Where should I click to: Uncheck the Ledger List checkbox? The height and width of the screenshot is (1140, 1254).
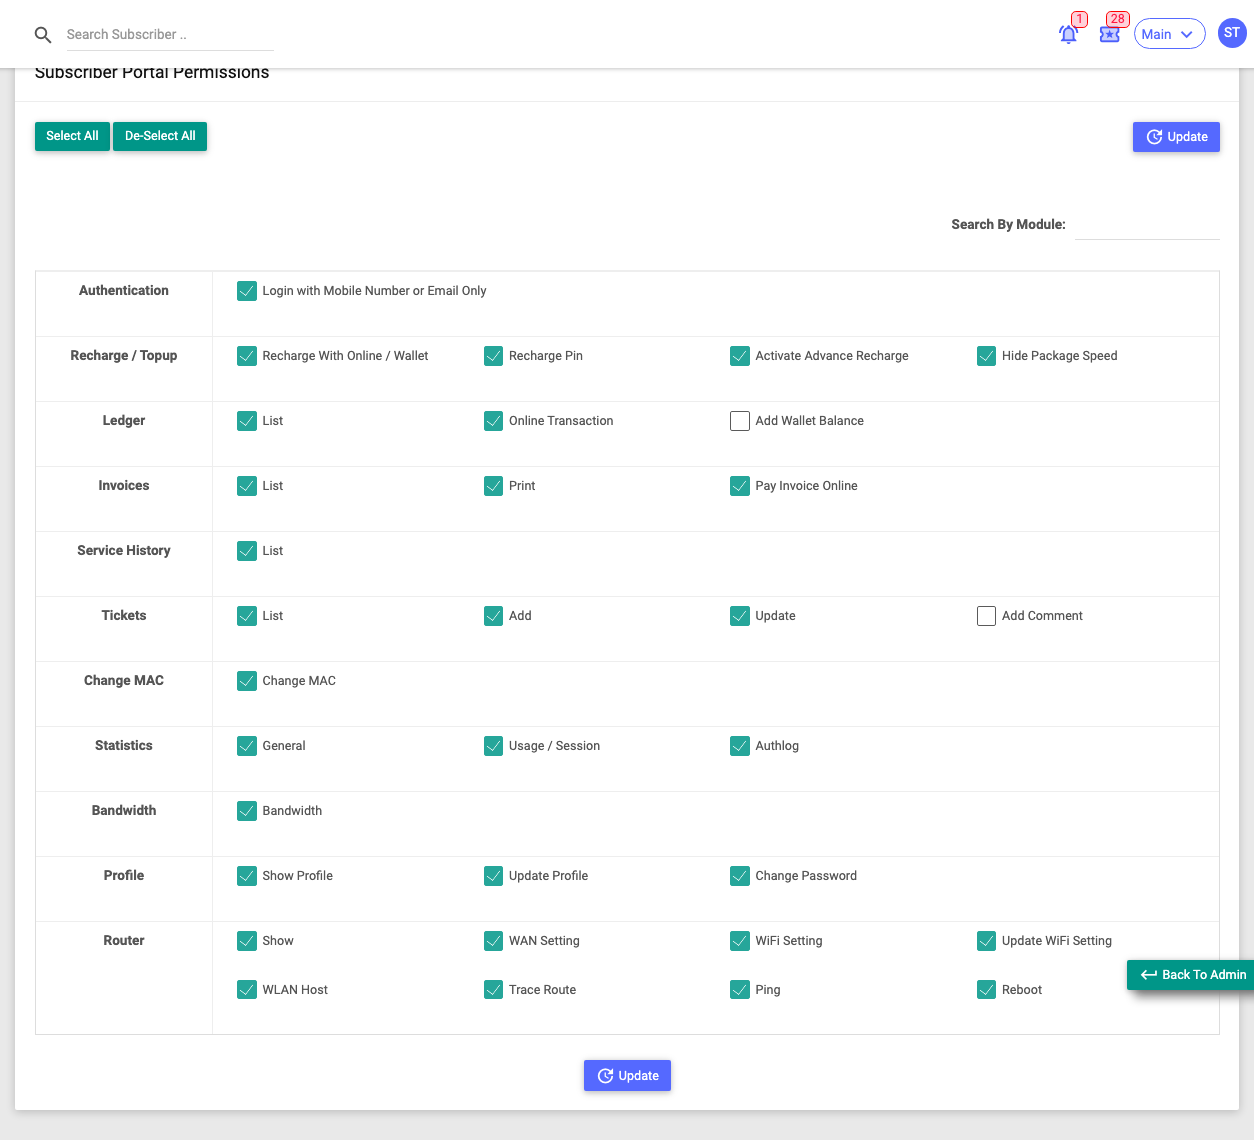pos(247,421)
